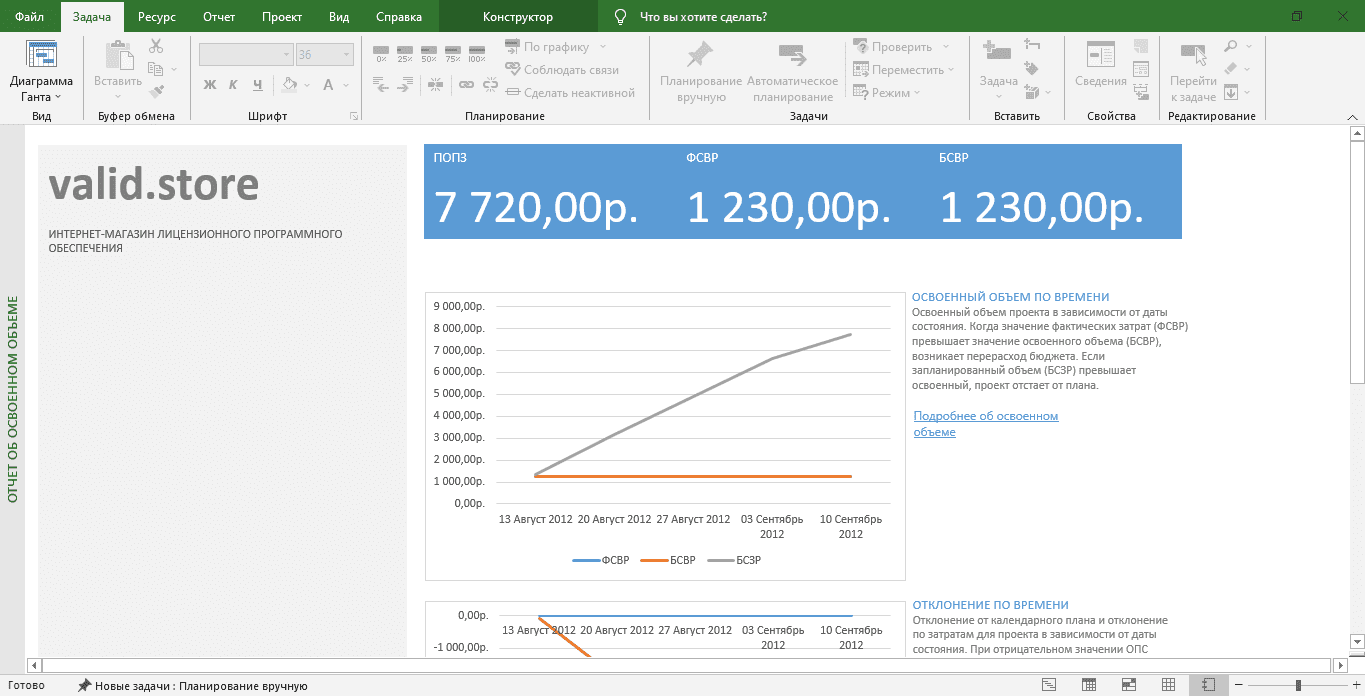Open the Отчет ribbon tab
The height and width of the screenshot is (696, 1365).
point(219,17)
